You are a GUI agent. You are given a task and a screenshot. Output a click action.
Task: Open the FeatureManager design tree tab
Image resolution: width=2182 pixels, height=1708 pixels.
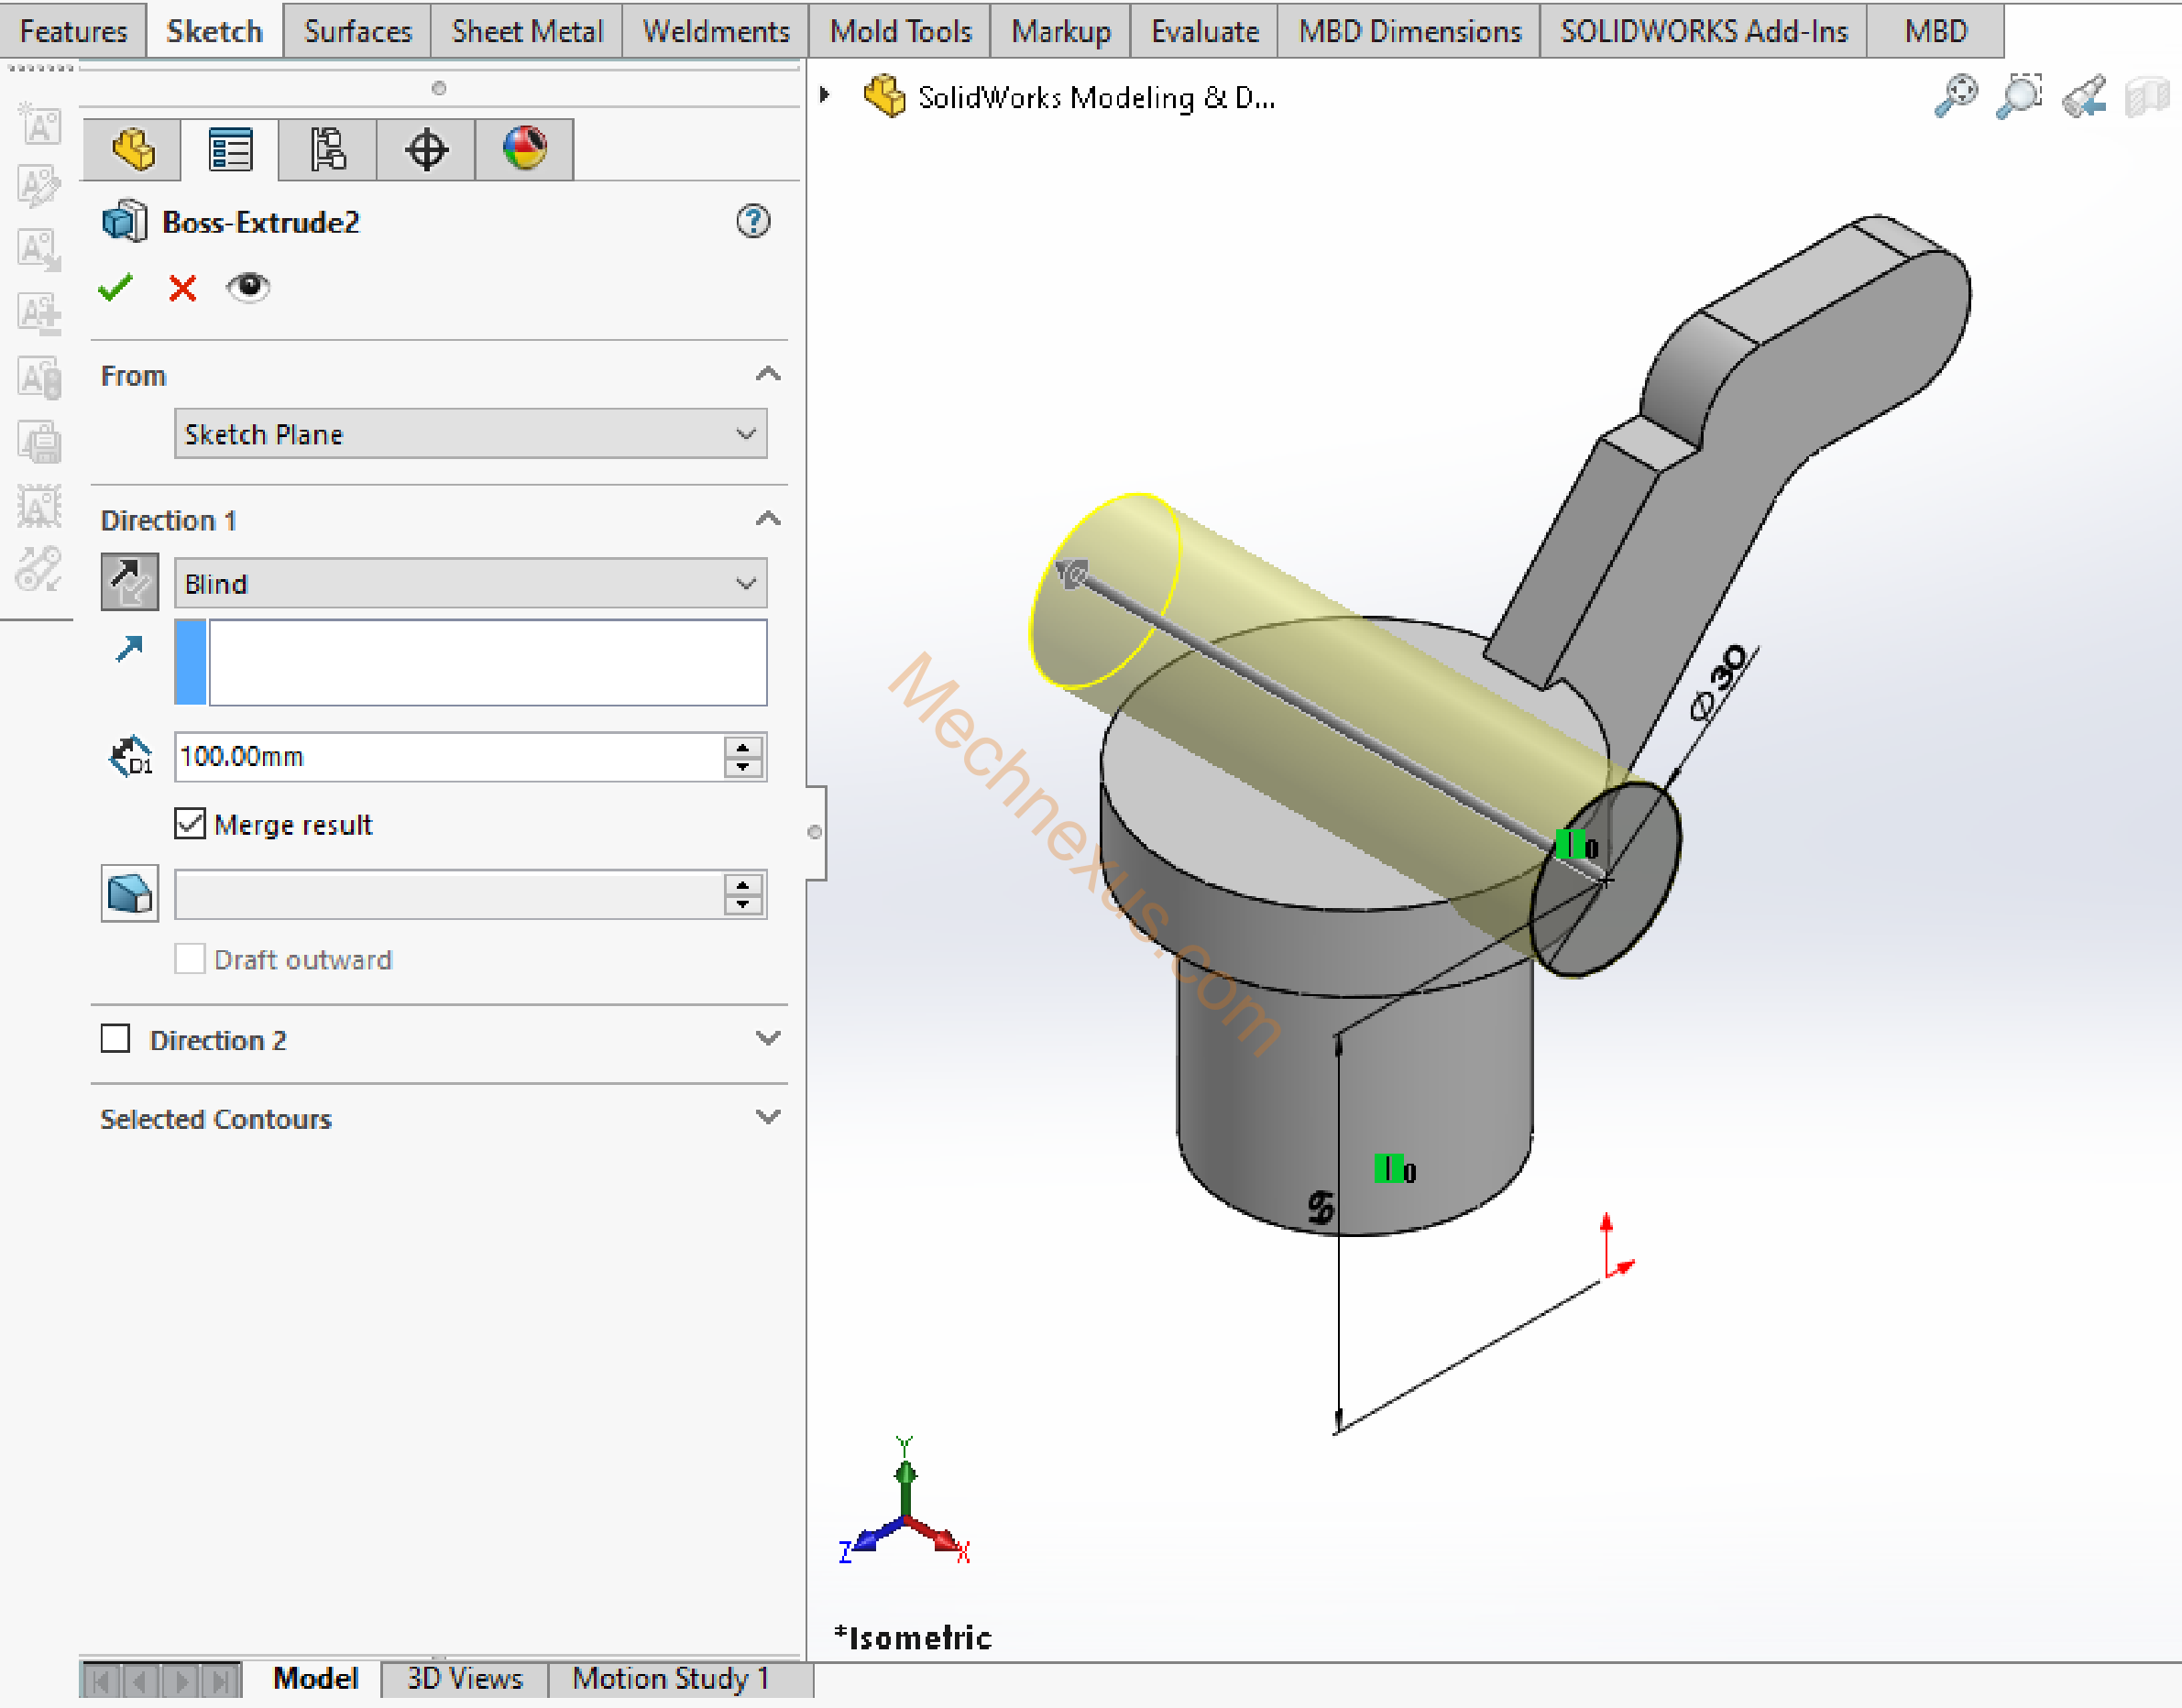click(x=133, y=150)
